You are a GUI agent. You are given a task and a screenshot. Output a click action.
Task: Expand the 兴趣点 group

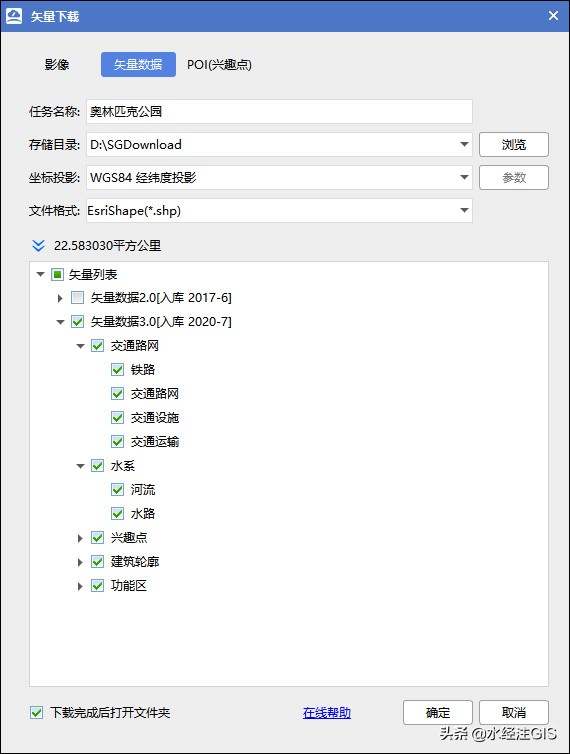point(80,538)
